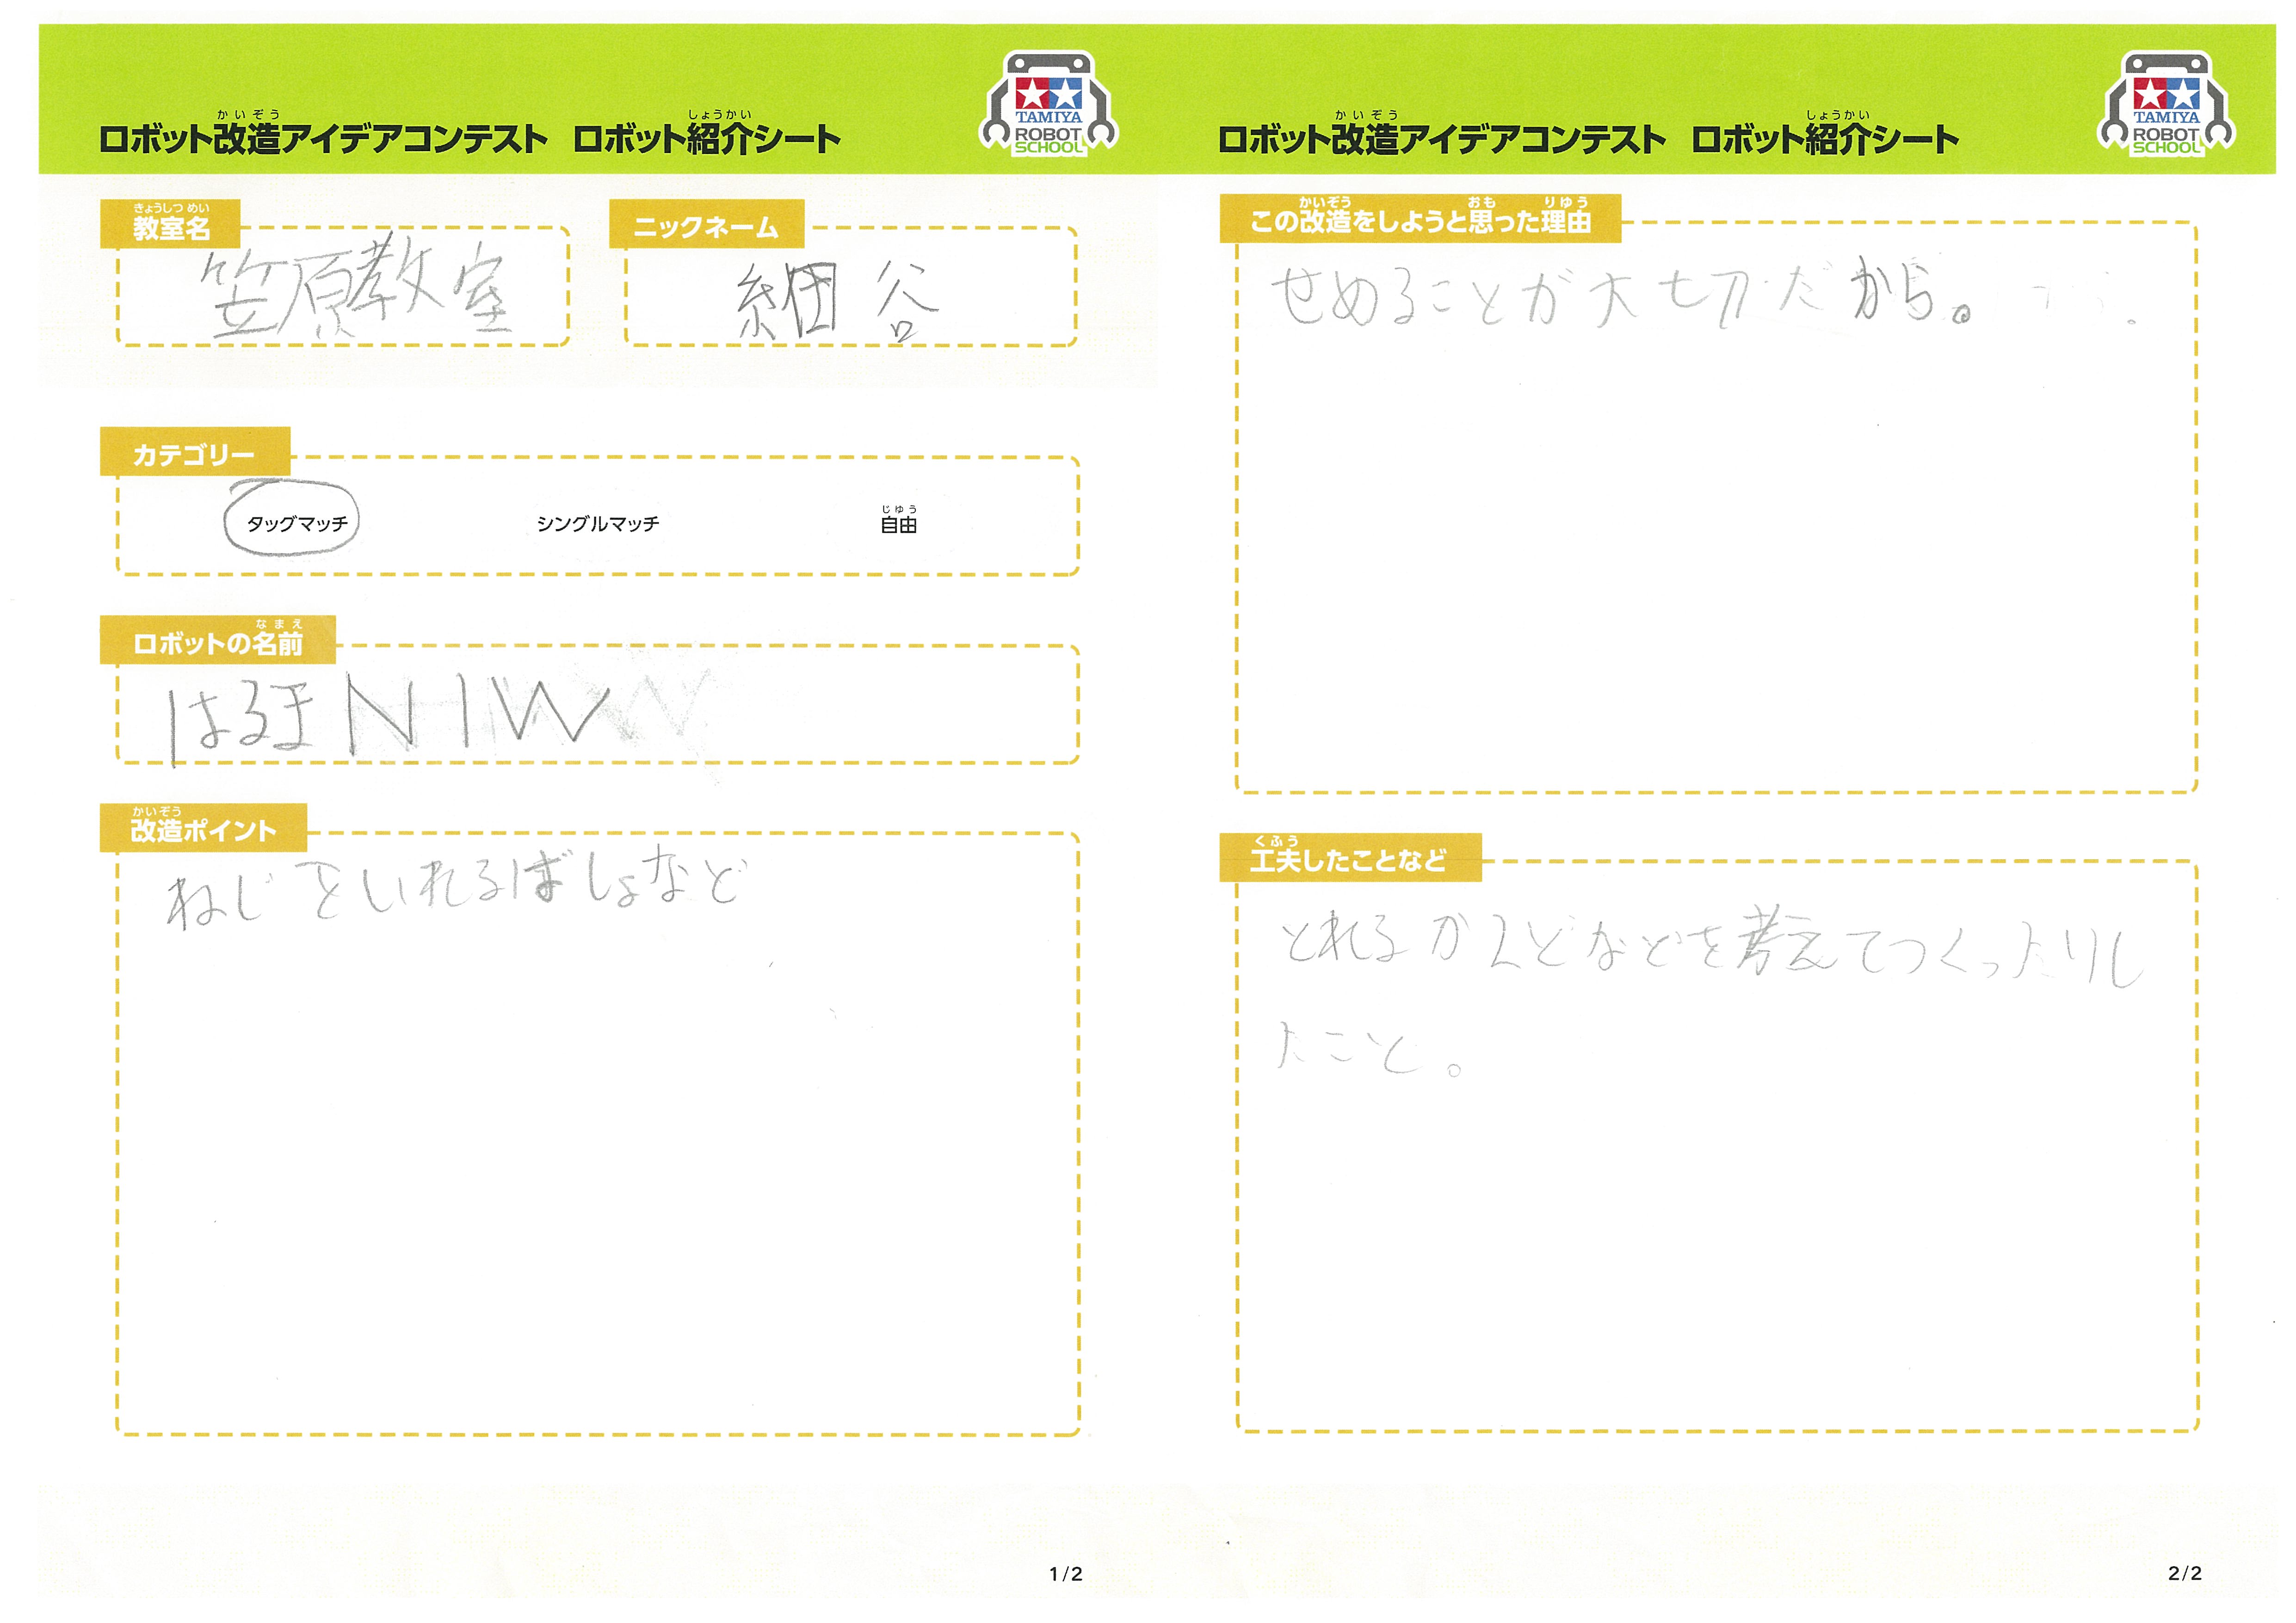This screenshot has width=2296, height=1623.
Task: Click the この改造をしようと思った理由 label
Action: (1420, 218)
